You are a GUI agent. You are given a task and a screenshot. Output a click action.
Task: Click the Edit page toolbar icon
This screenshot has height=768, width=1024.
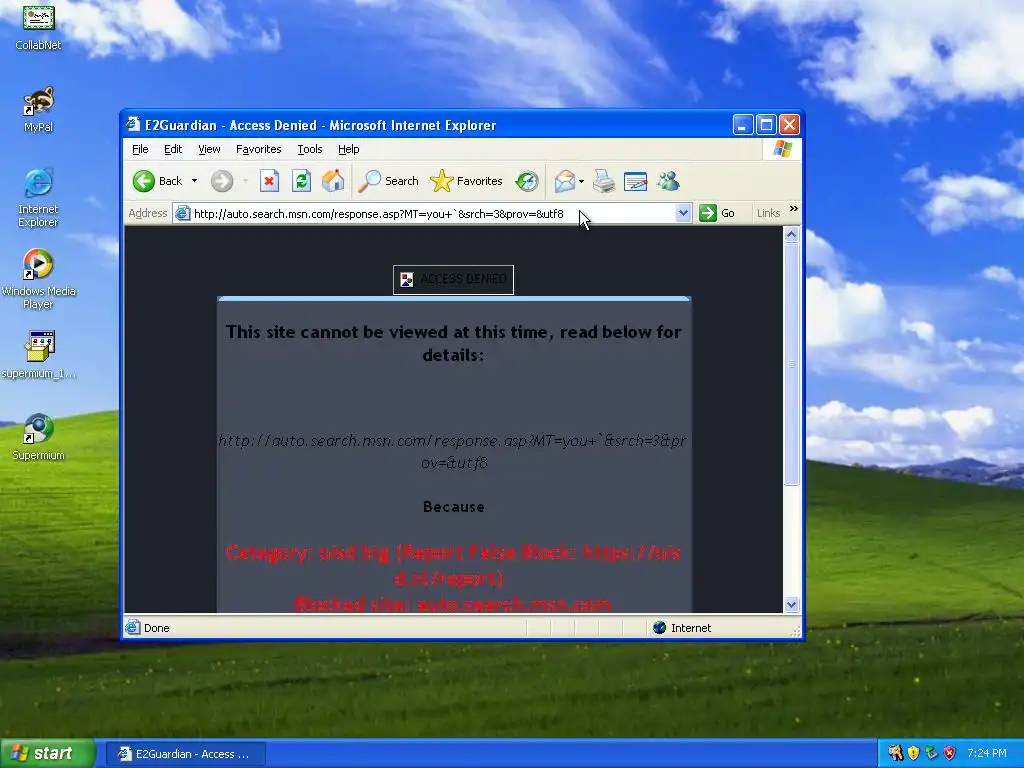635,181
